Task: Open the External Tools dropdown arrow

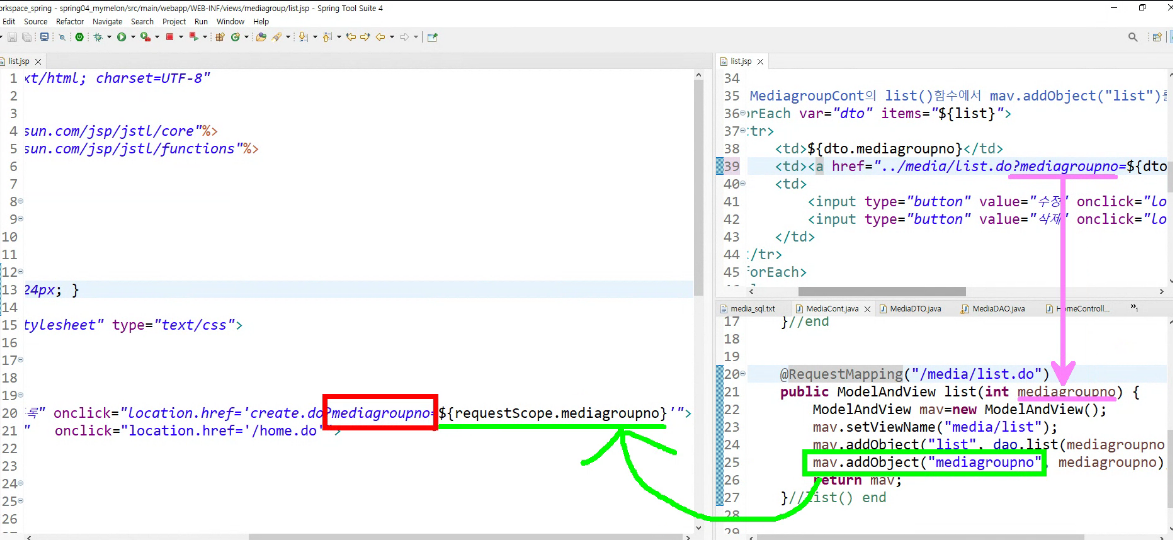Action: (x=157, y=37)
